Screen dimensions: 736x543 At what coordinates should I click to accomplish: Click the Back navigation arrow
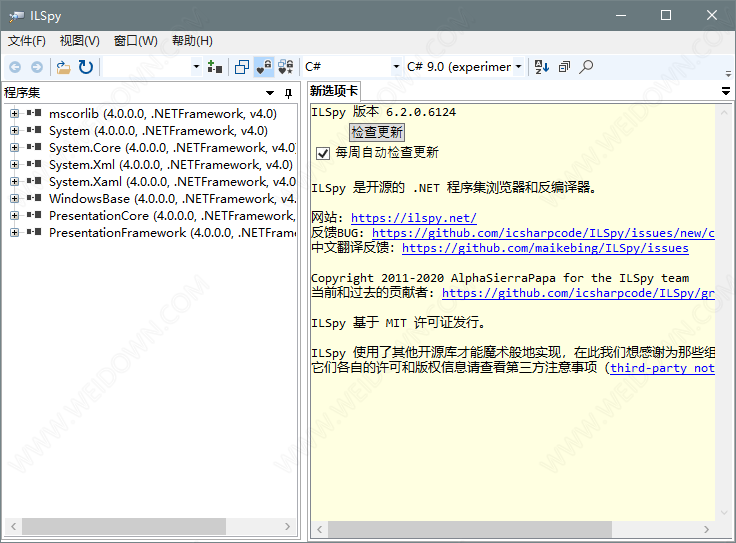15,67
